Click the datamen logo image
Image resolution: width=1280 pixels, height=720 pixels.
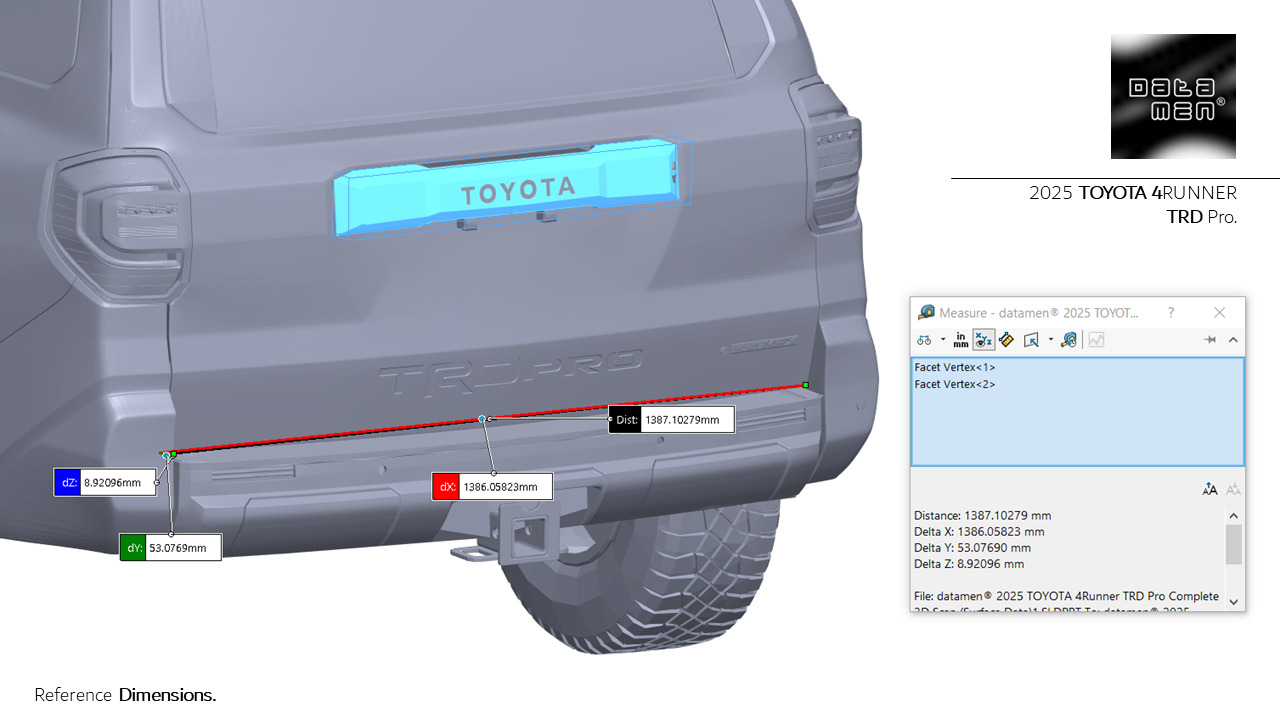(1173, 96)
